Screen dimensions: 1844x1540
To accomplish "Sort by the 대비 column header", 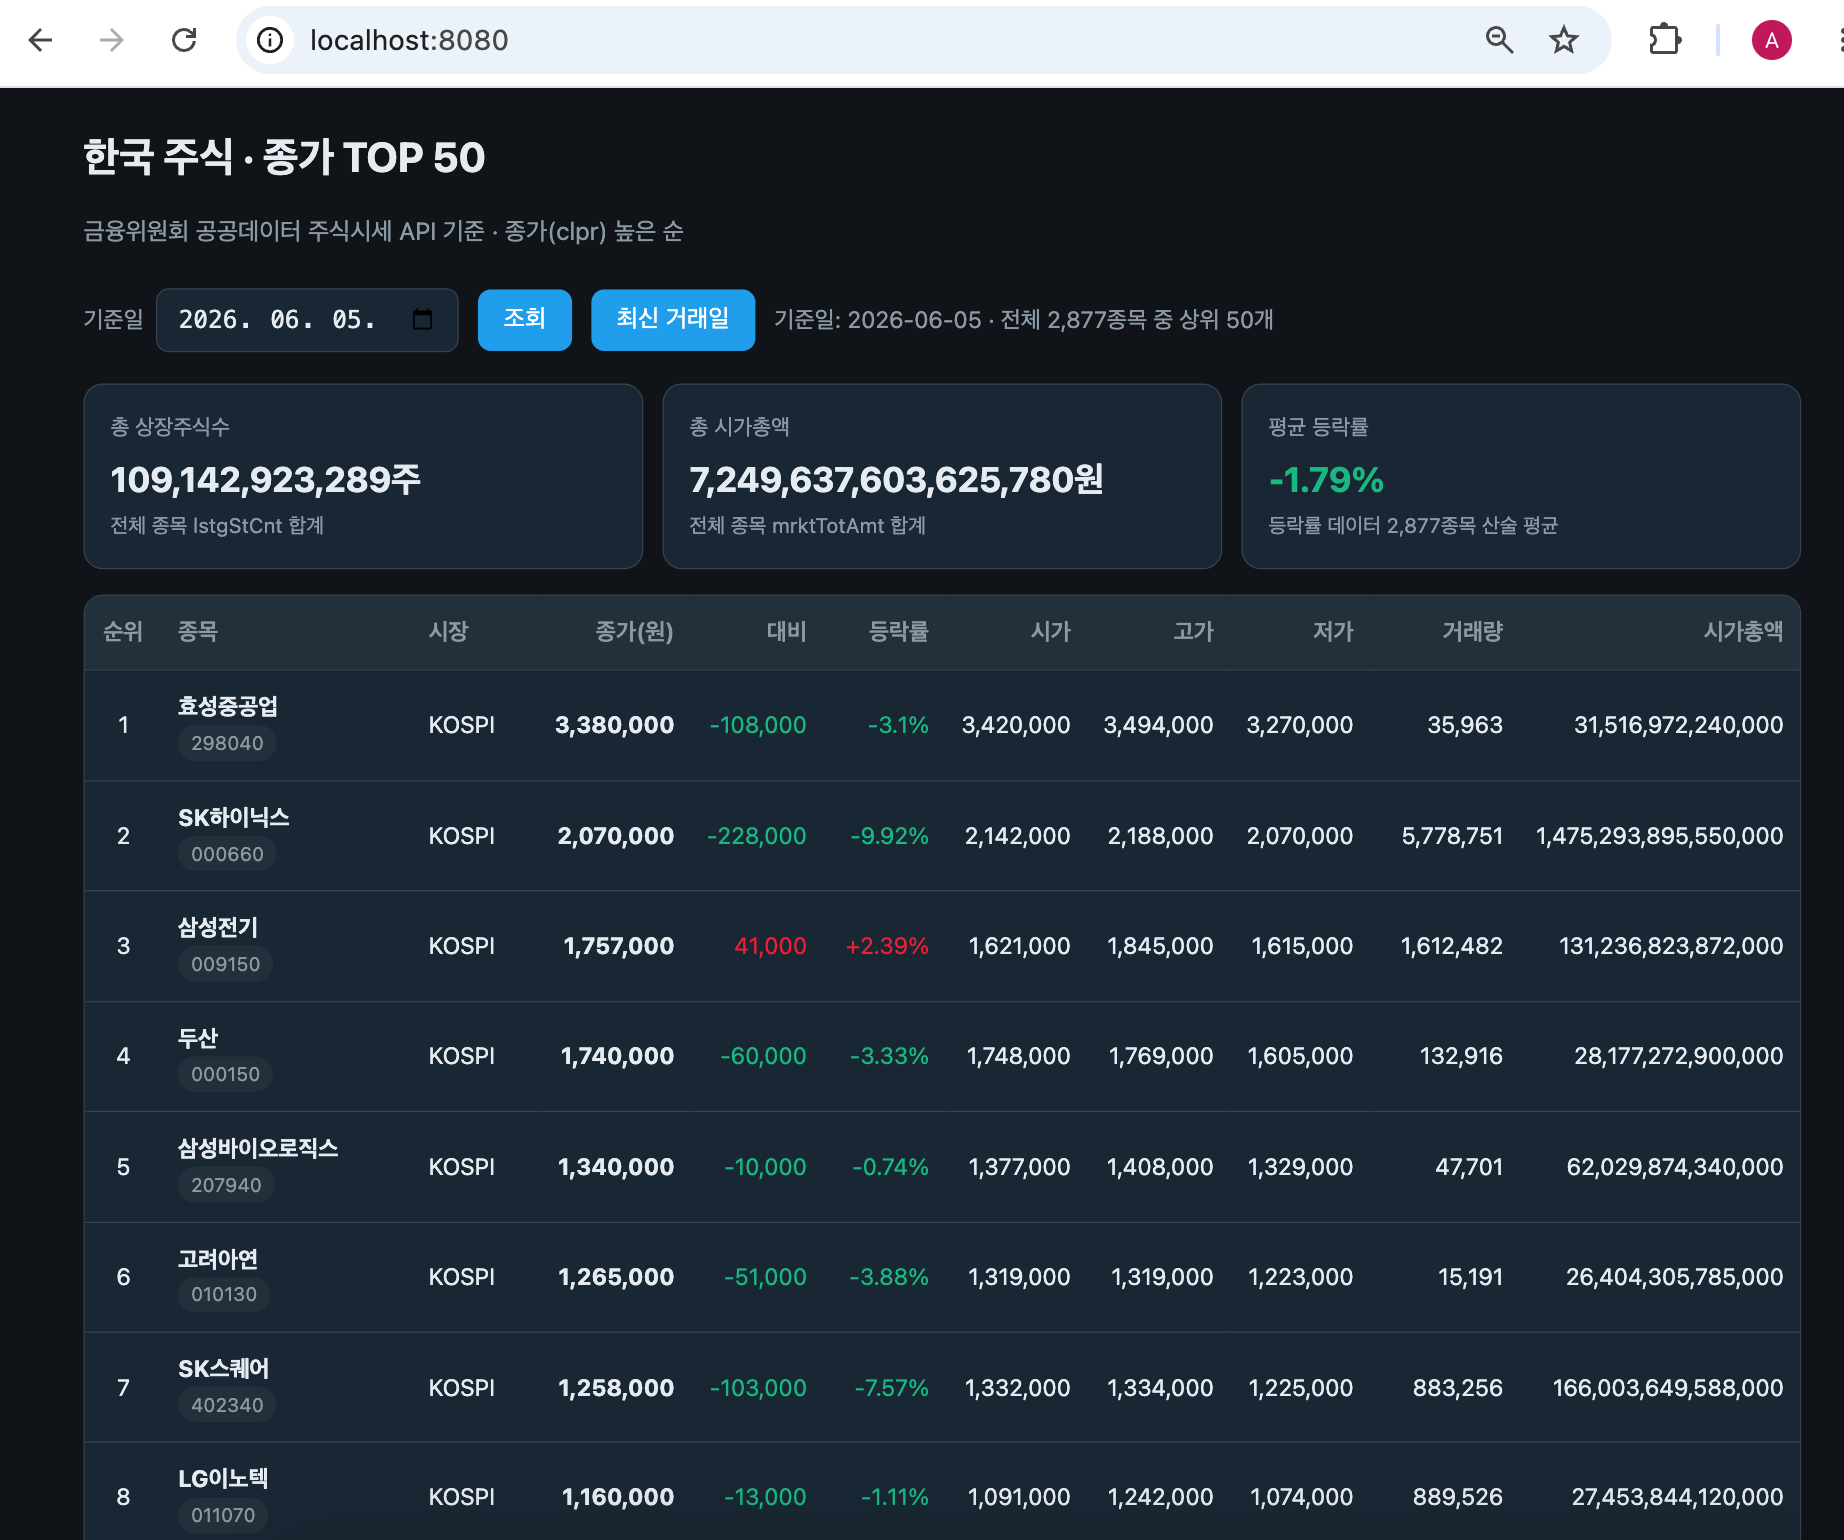I will pos(786,632).
